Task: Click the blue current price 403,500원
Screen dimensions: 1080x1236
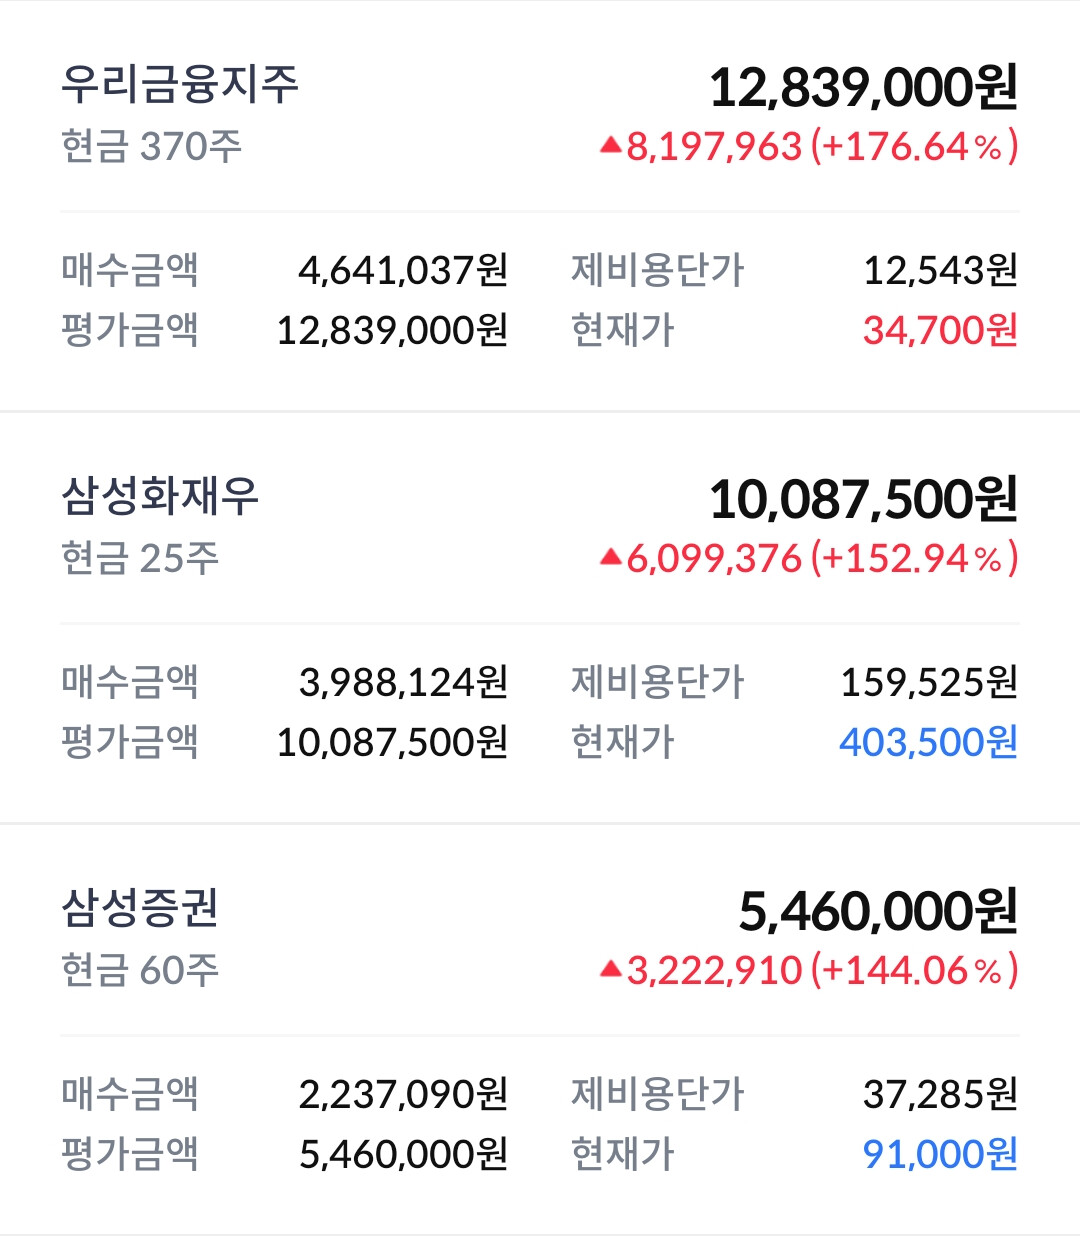Action: tap(929, 742)
